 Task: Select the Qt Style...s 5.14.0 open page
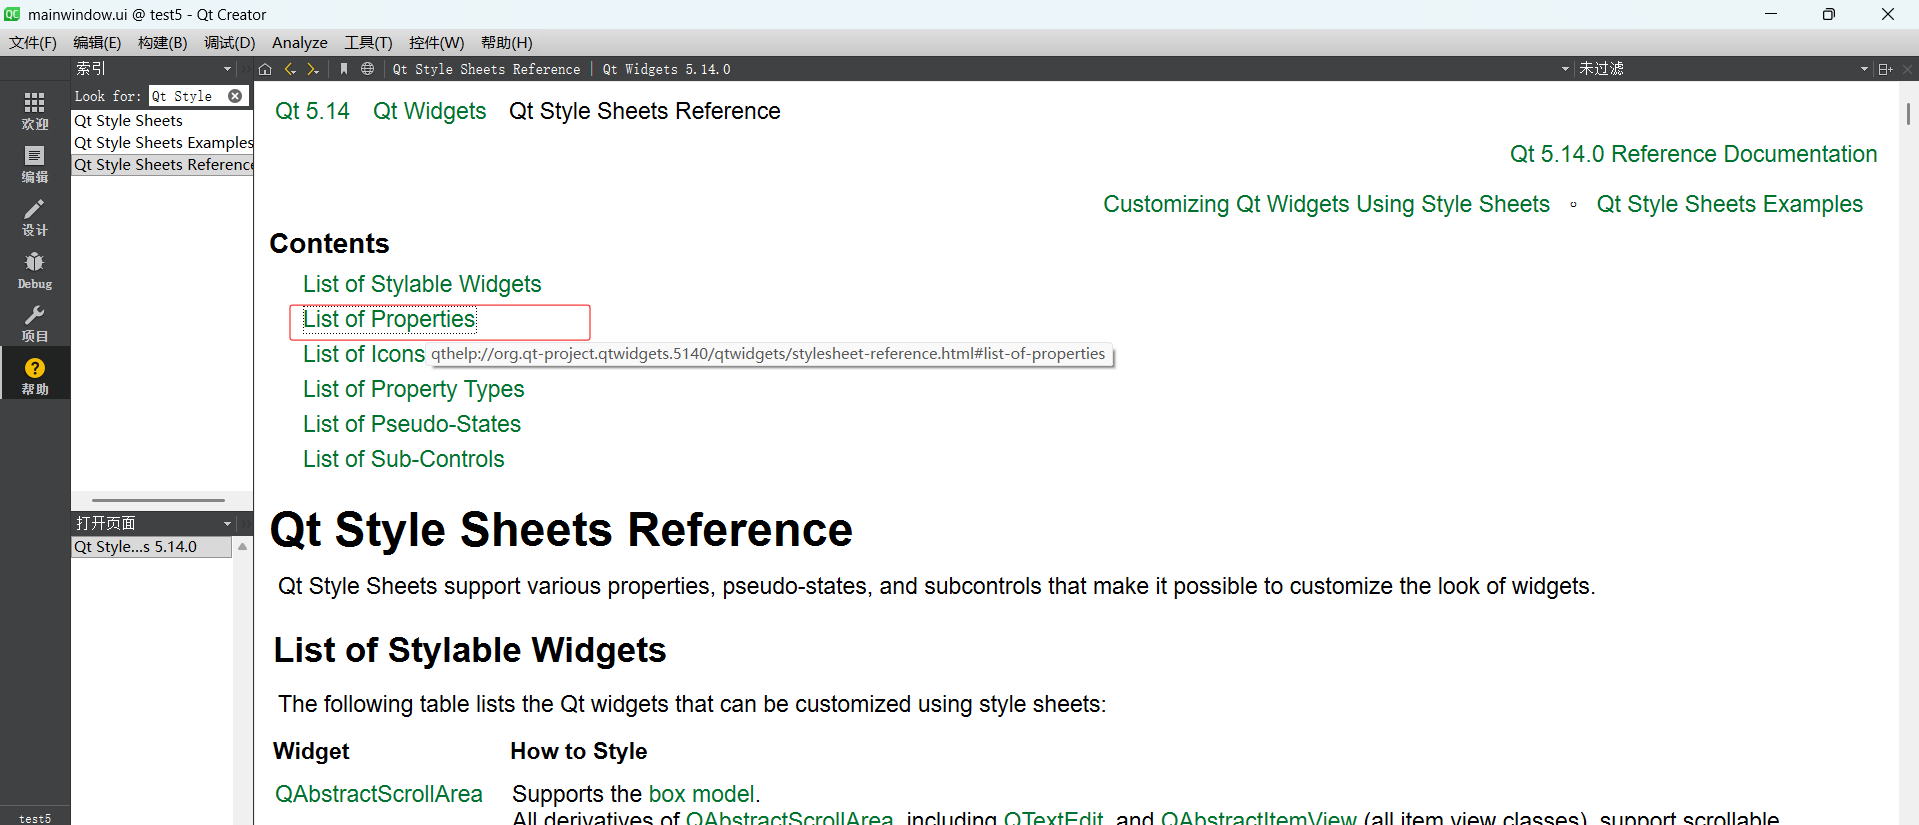(x=151, y=547)
